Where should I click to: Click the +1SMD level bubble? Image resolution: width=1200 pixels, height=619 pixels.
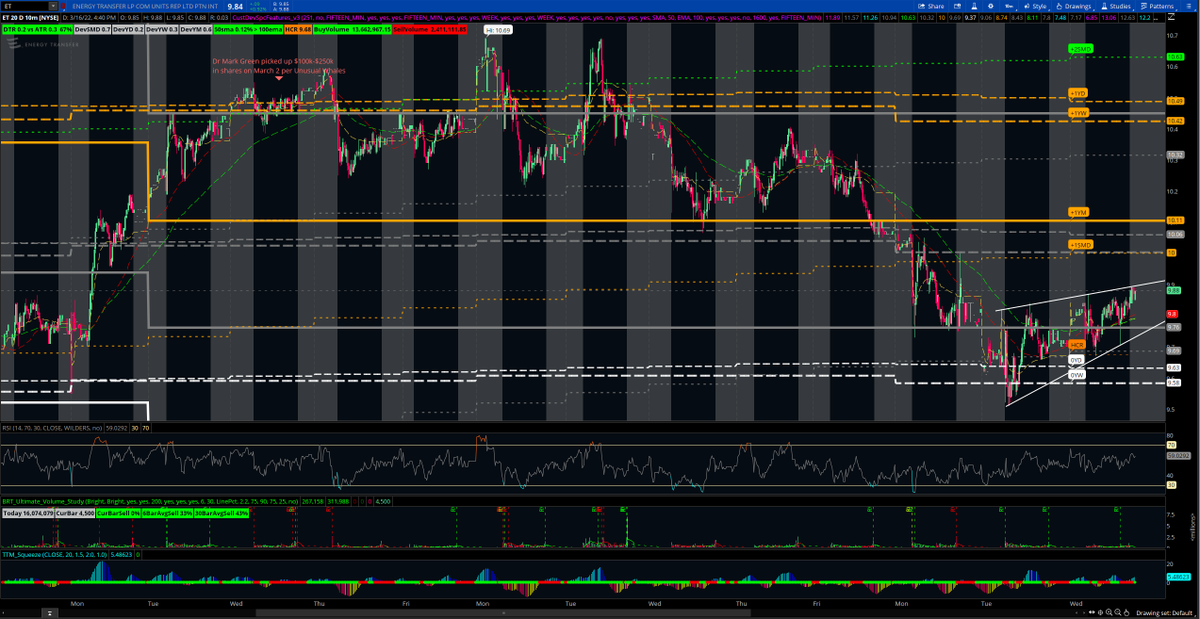1080,244
